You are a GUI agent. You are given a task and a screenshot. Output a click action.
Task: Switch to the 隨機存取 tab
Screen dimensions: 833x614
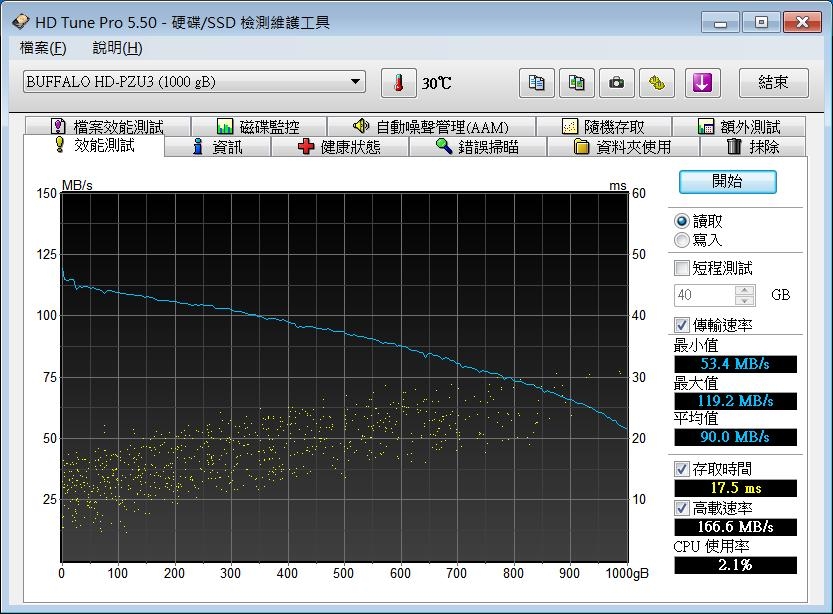coord(604,126)
